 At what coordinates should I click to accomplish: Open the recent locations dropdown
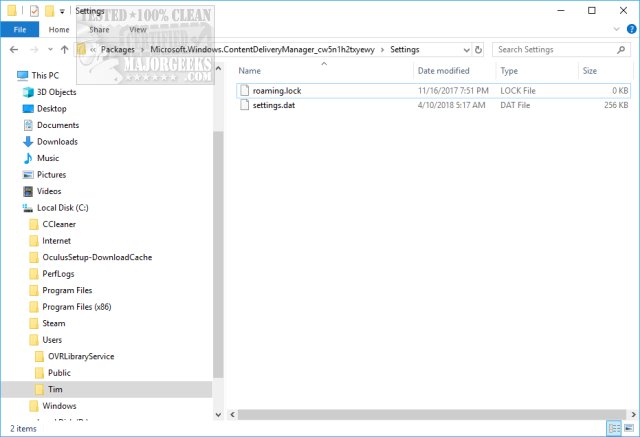click(50, 49)
